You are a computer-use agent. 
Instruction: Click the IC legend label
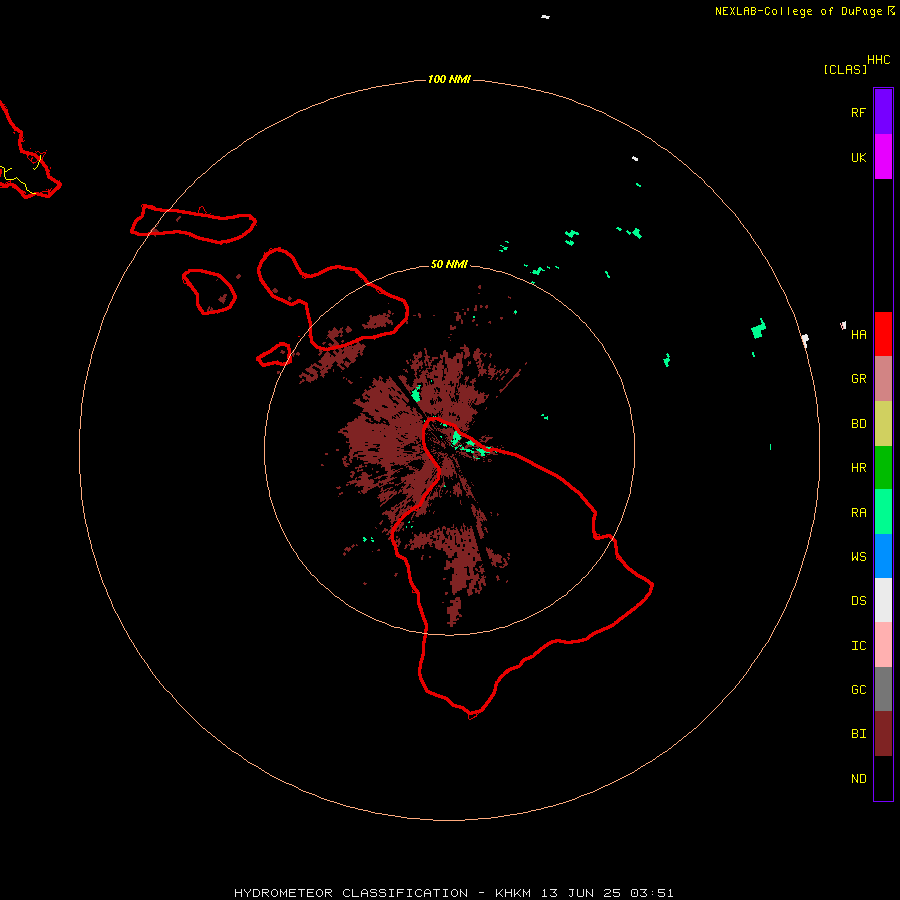coord(858,645)
